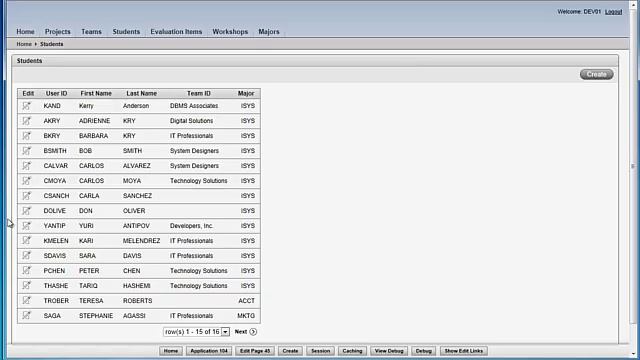Open the Majors tab
The height and width of the screenshot is (360, 640).
269,31
